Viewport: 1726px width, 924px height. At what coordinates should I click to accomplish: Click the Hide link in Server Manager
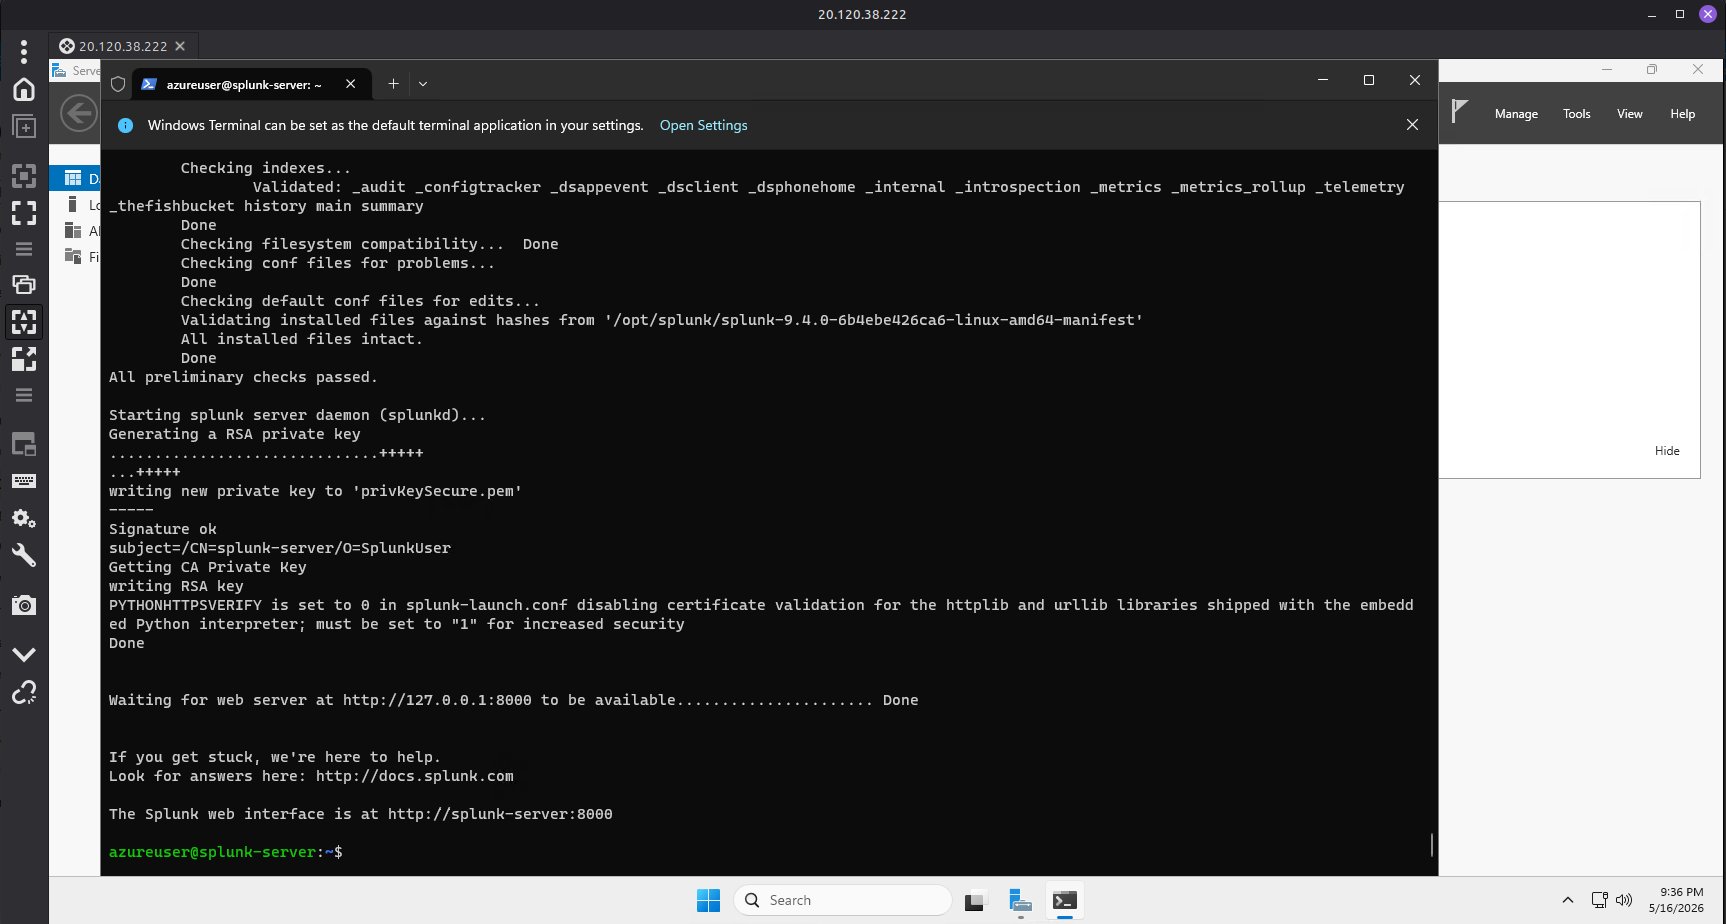[1667, 451]
